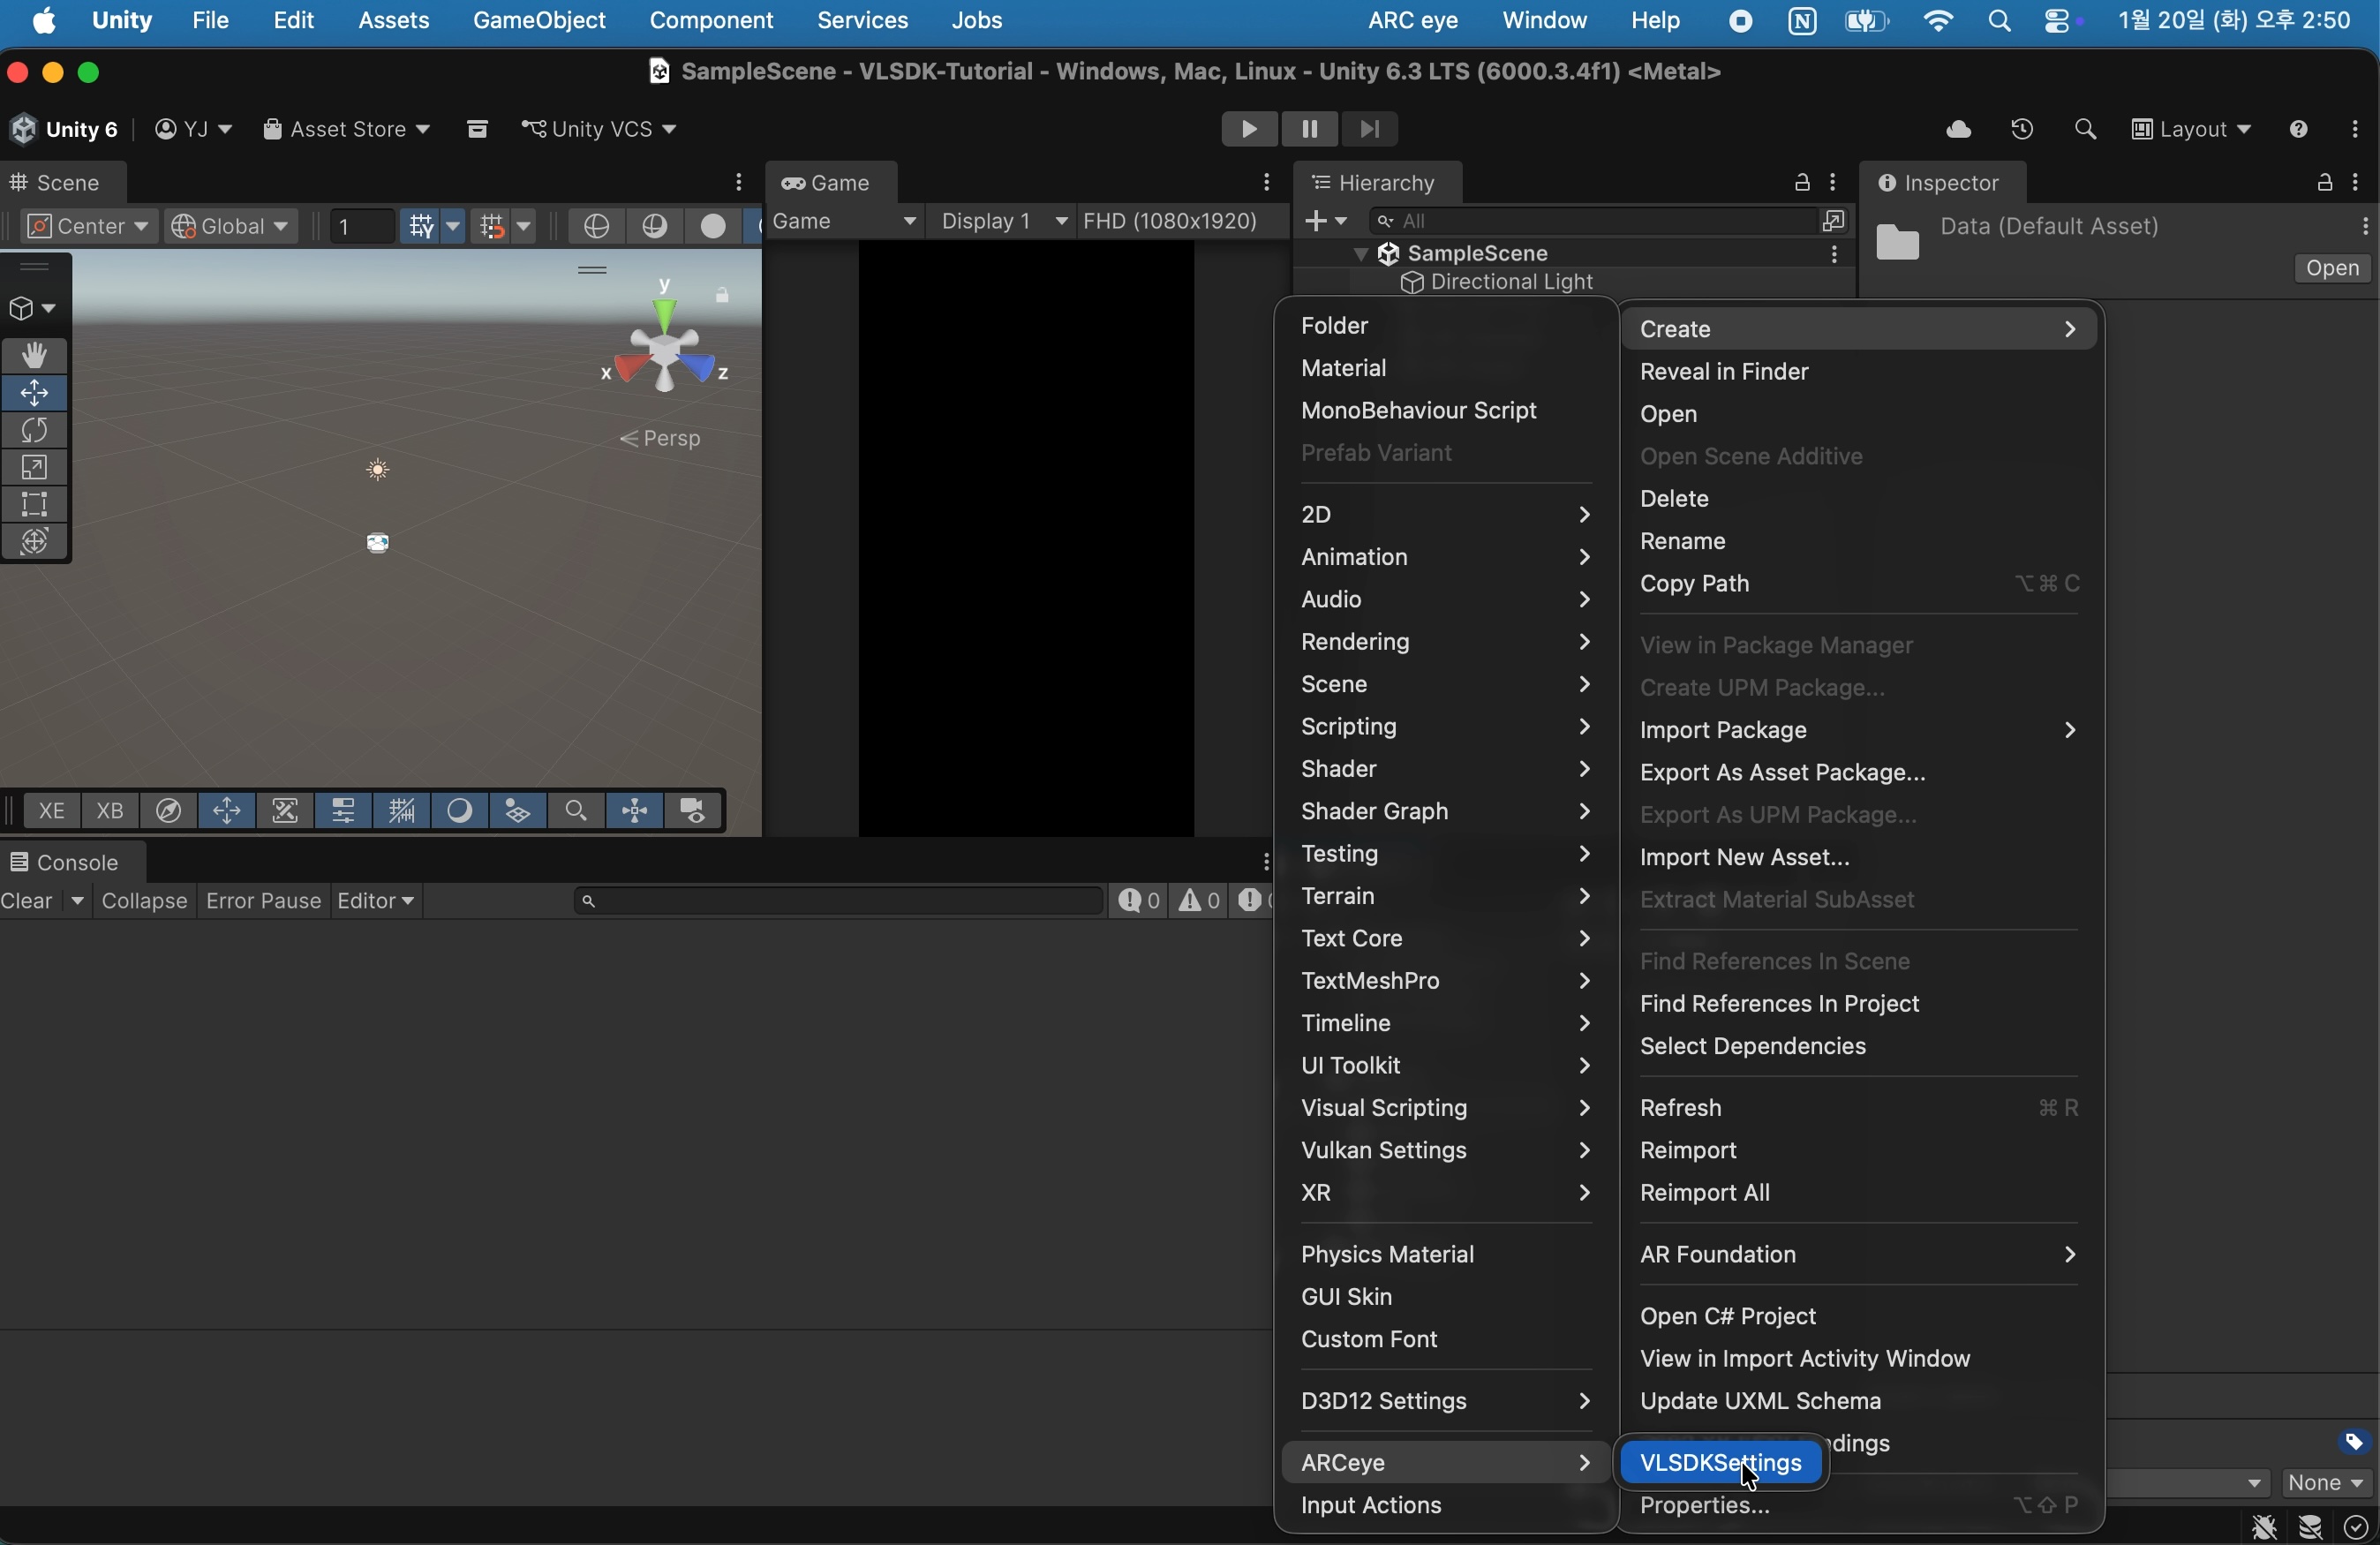This screenshot has width=2380, height=1545.
Task: Open the Undo History icon
Action: tap(2022, 130)
